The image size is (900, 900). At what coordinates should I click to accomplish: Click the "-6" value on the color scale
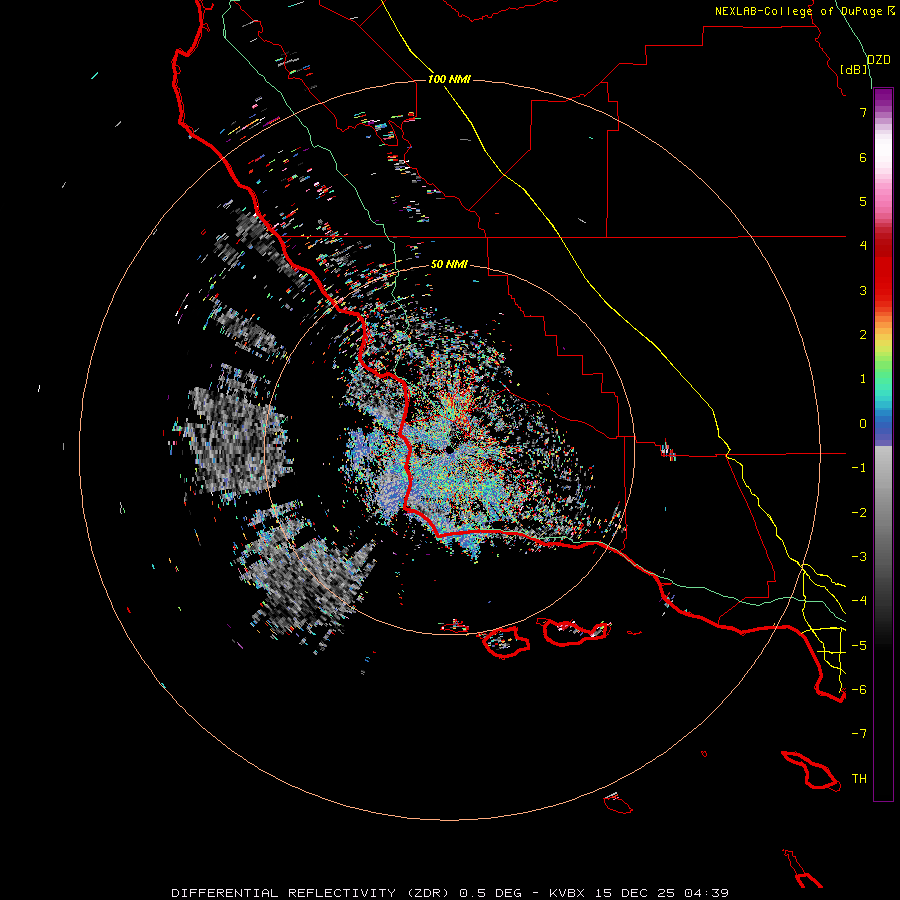[859, 690]
